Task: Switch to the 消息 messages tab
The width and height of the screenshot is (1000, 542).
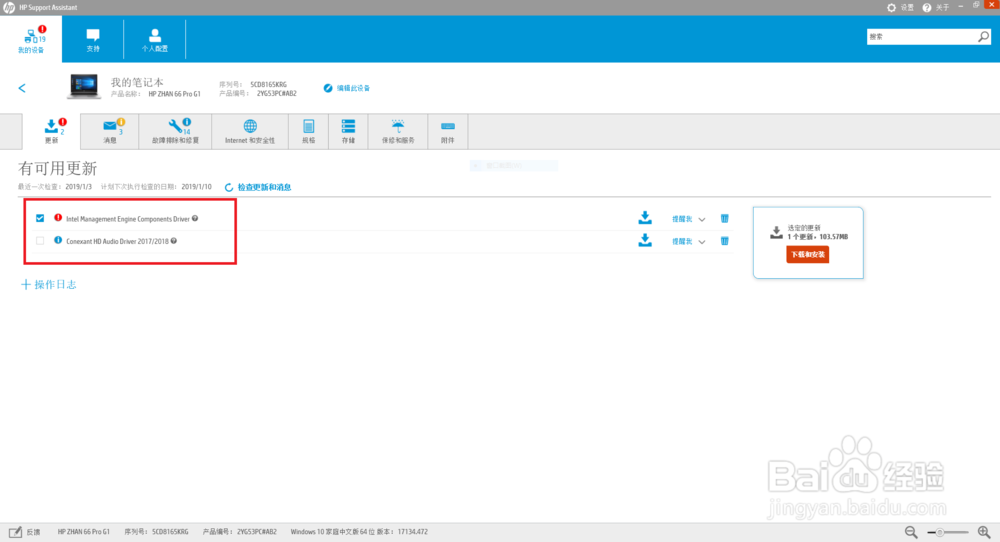Action: tap(110, 131)
